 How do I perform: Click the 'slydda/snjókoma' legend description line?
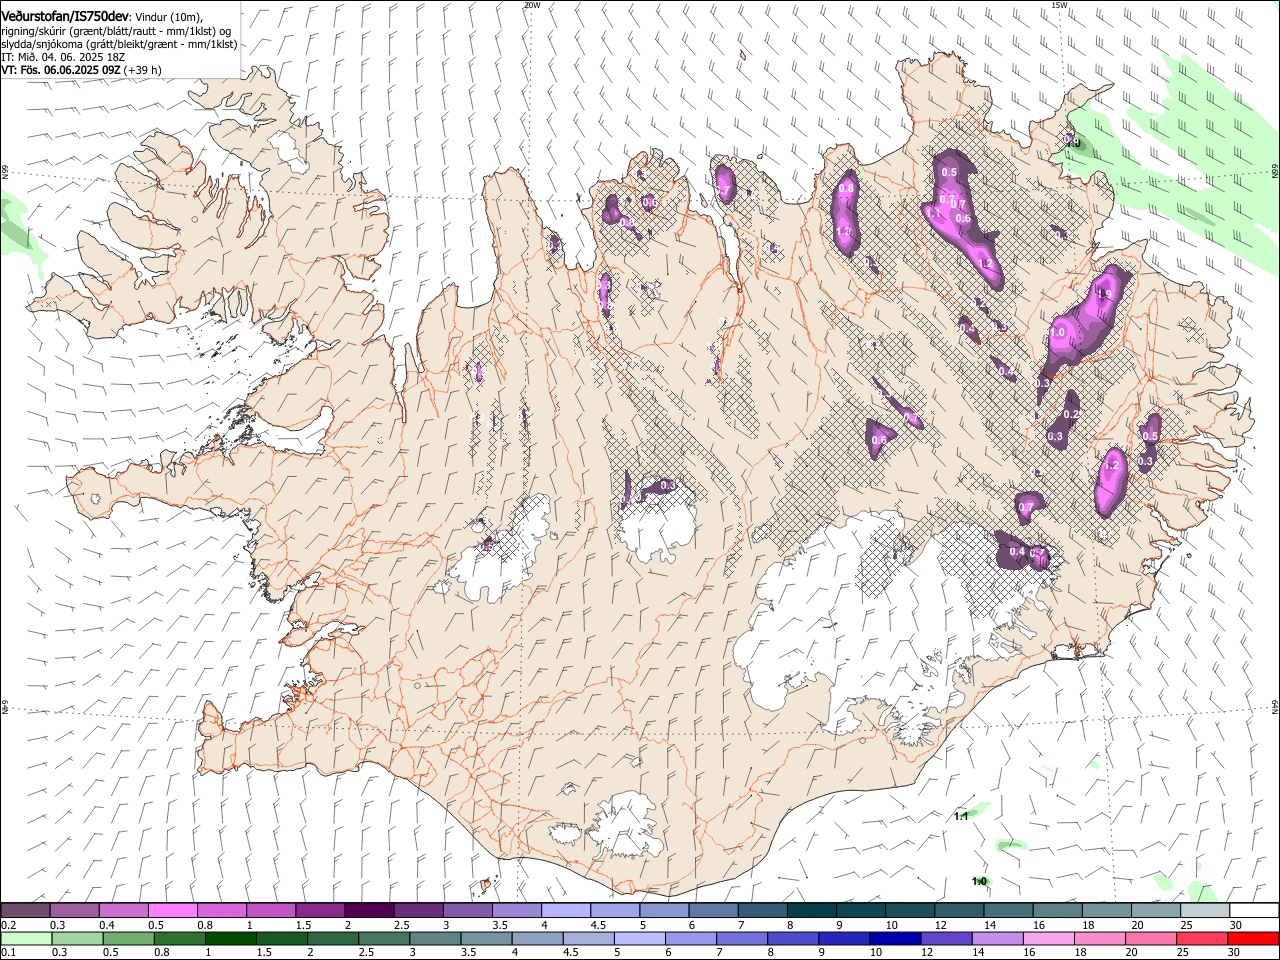coord(119,45)
